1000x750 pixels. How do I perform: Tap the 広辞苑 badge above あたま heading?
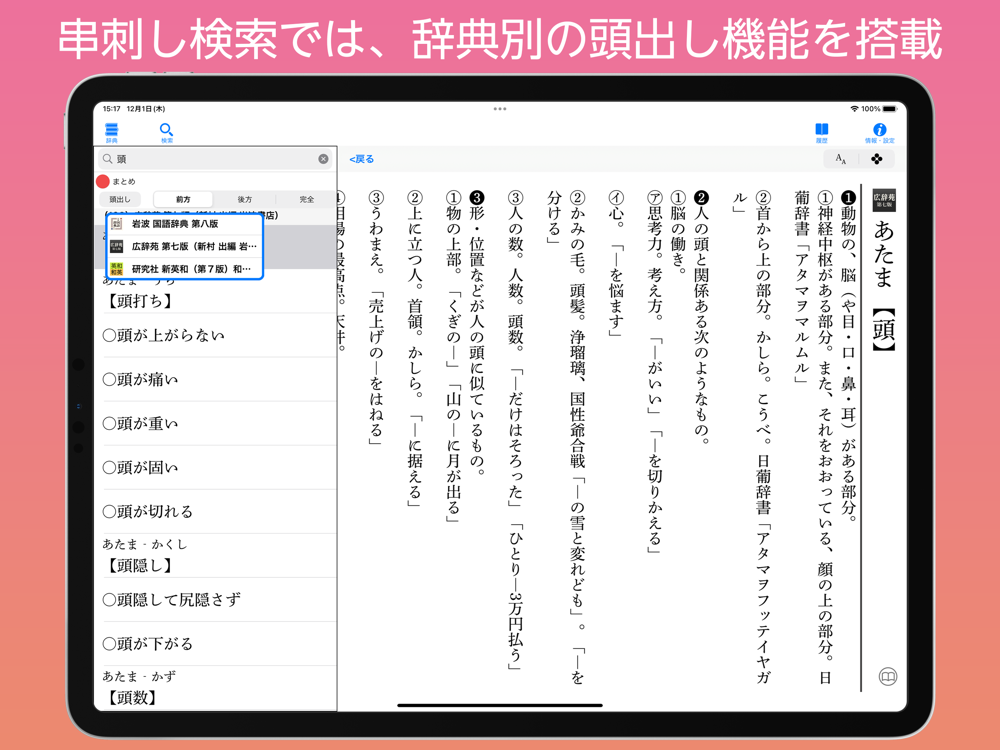884,200
